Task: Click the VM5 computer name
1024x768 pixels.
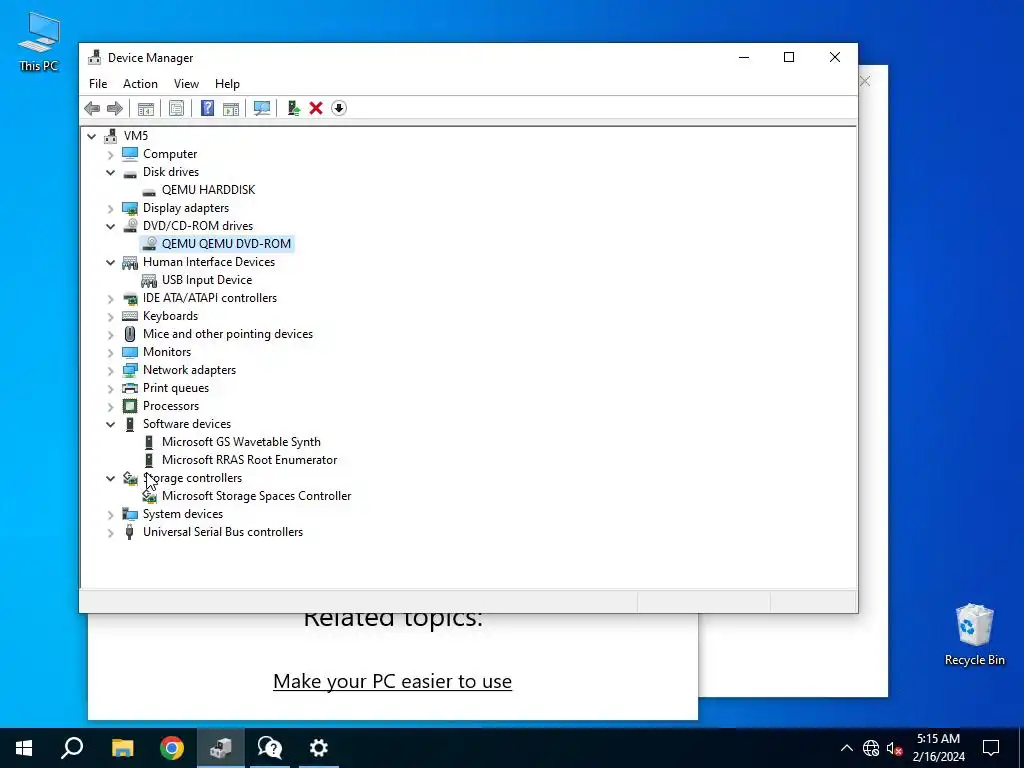Action: point(136,136)
